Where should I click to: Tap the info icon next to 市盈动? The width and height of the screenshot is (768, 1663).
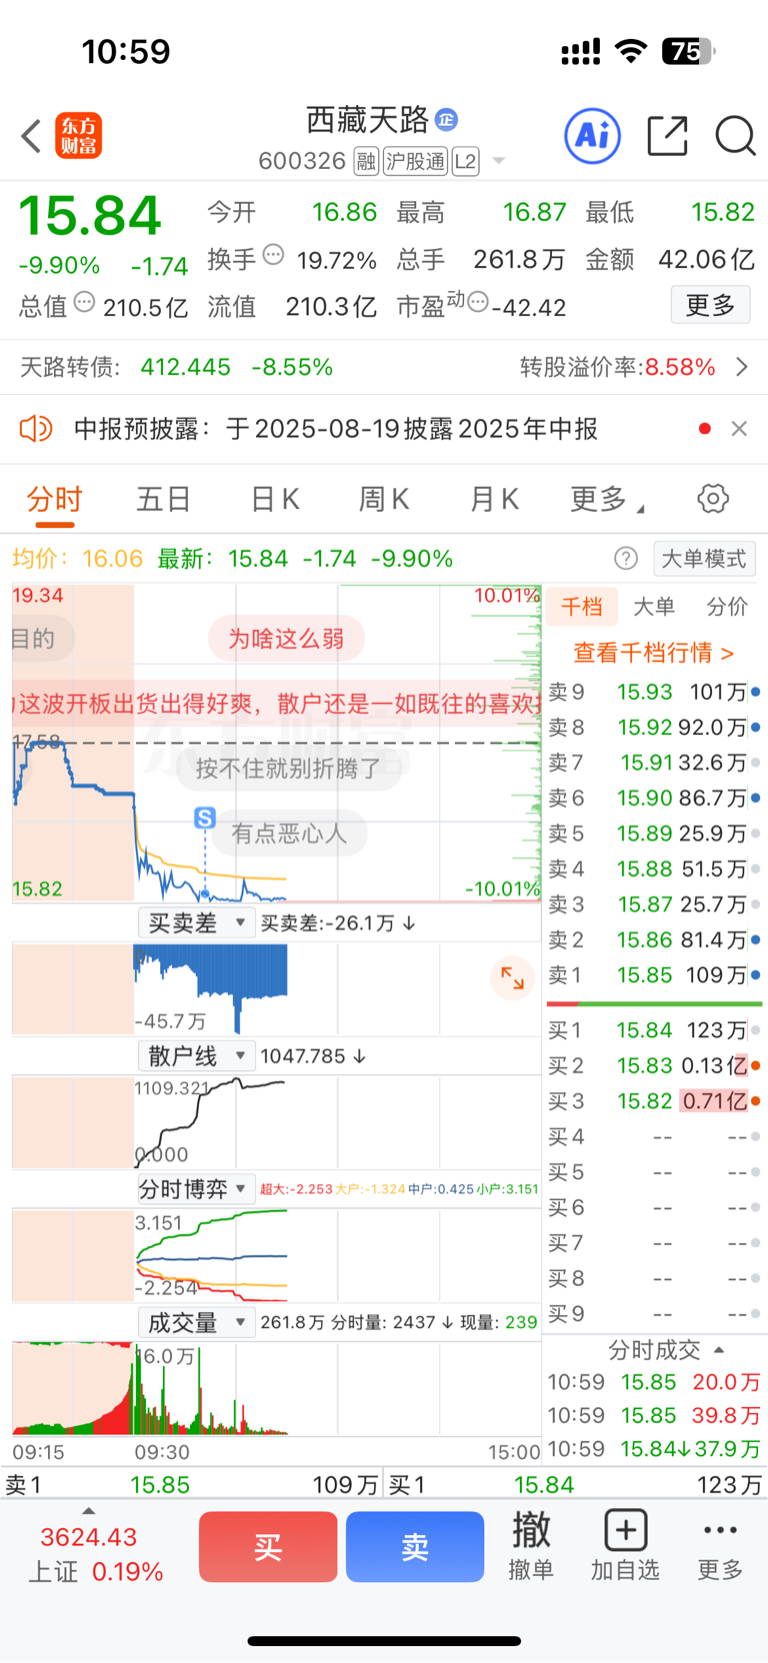point(478,301)
